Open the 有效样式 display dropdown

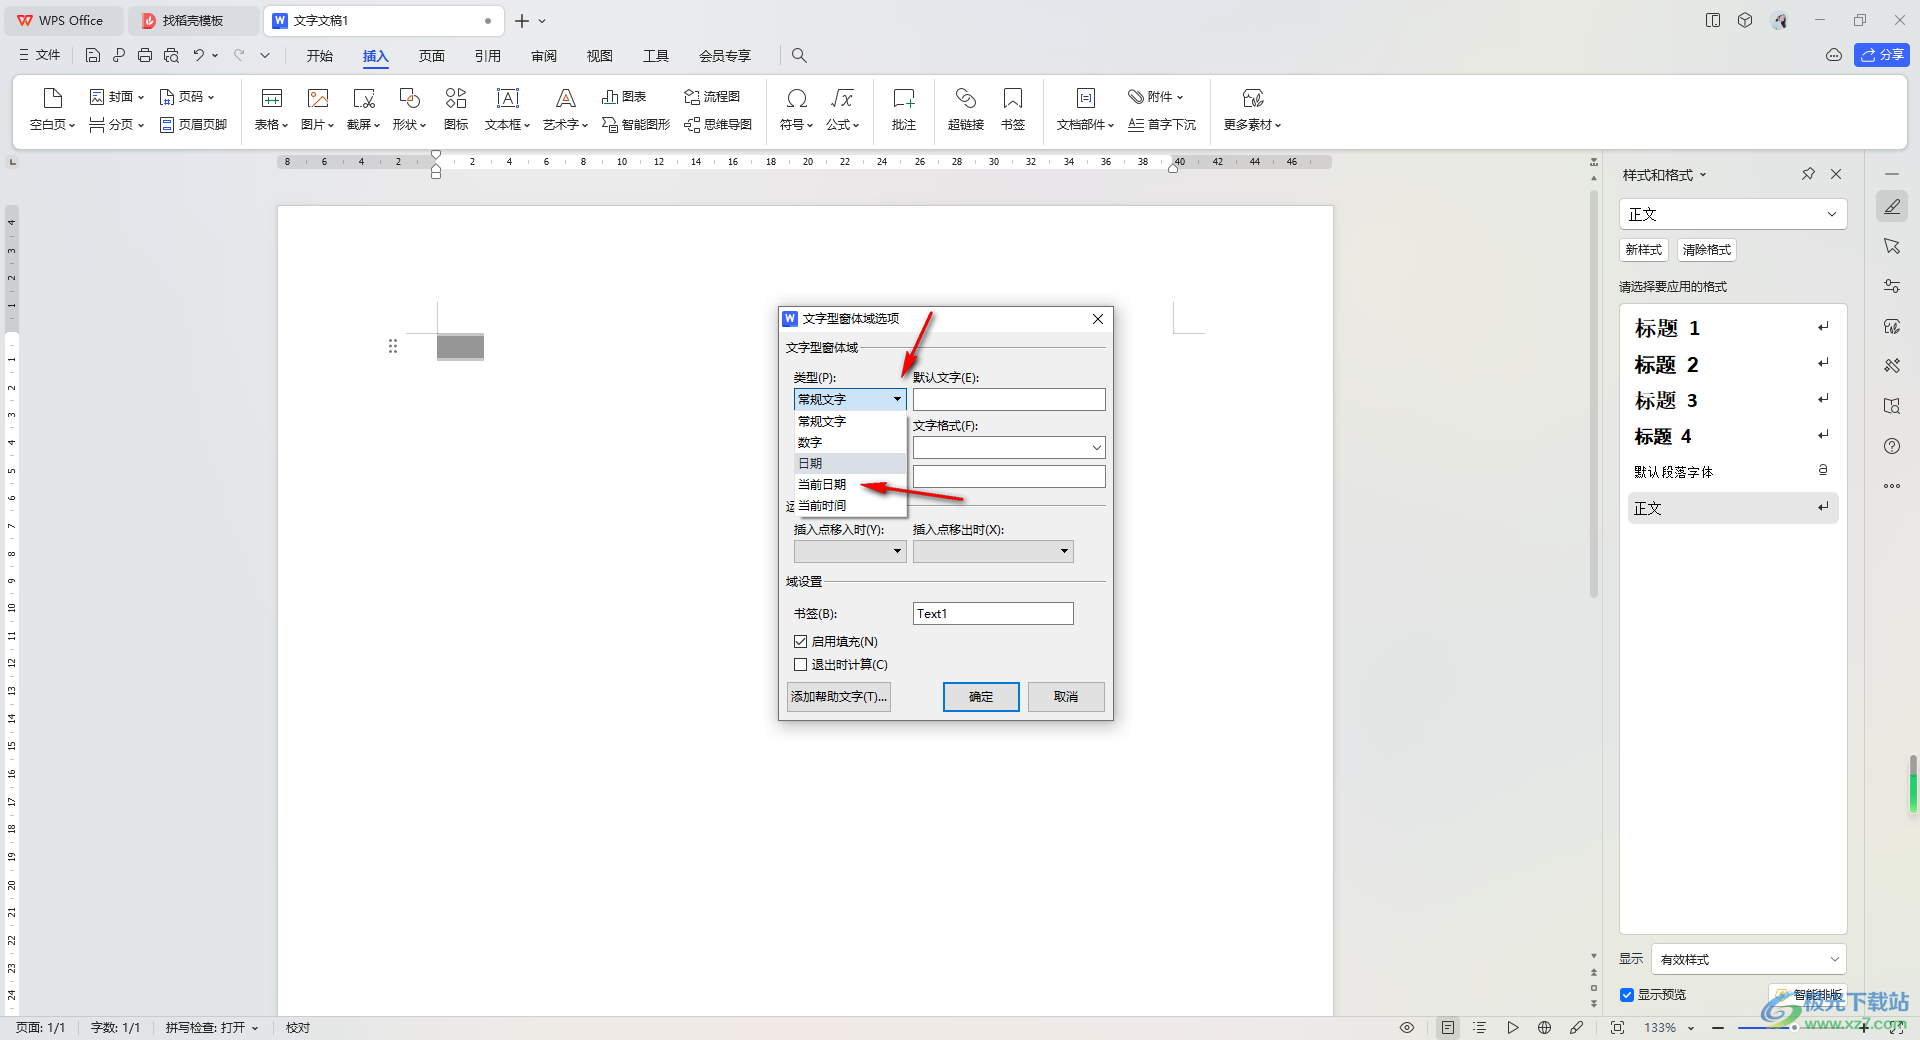click(1749, 959)
